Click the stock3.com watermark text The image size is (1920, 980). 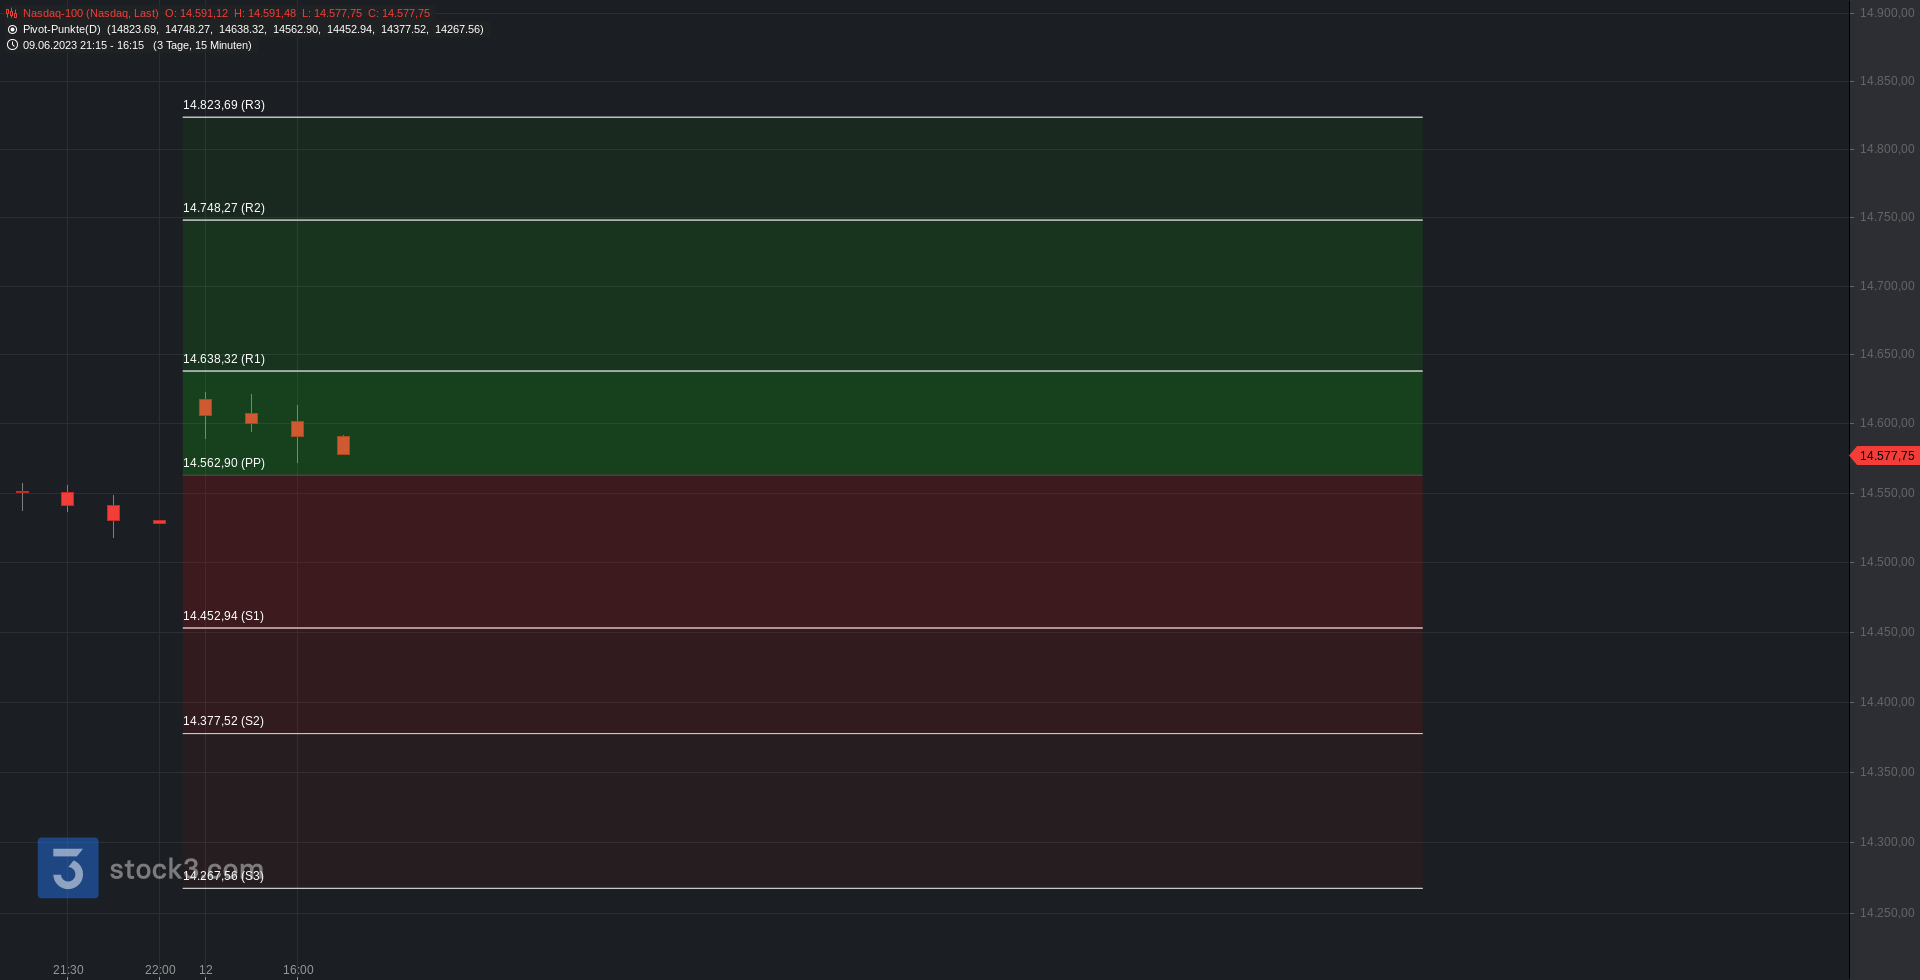[x=186, y=869]
